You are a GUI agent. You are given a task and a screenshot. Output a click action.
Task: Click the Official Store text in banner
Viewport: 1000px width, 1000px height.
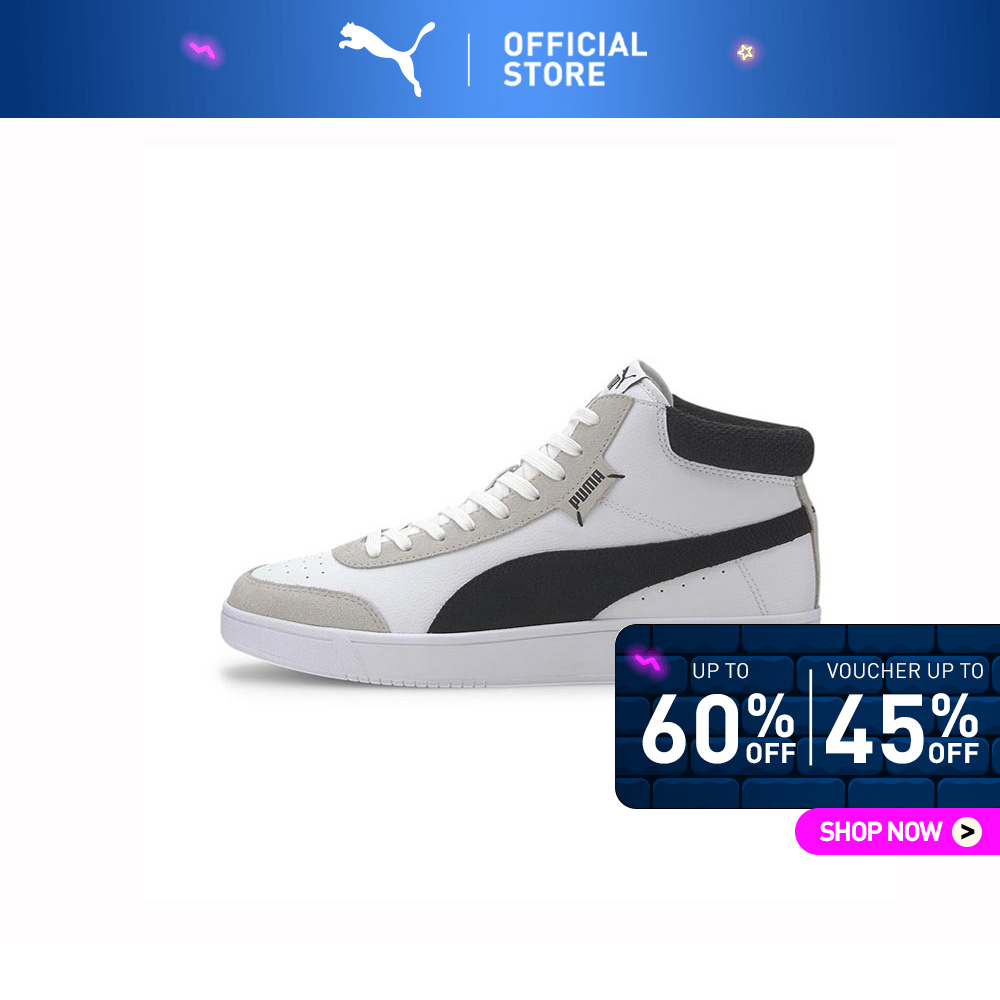pyautogui.click(x=575, y=59)
